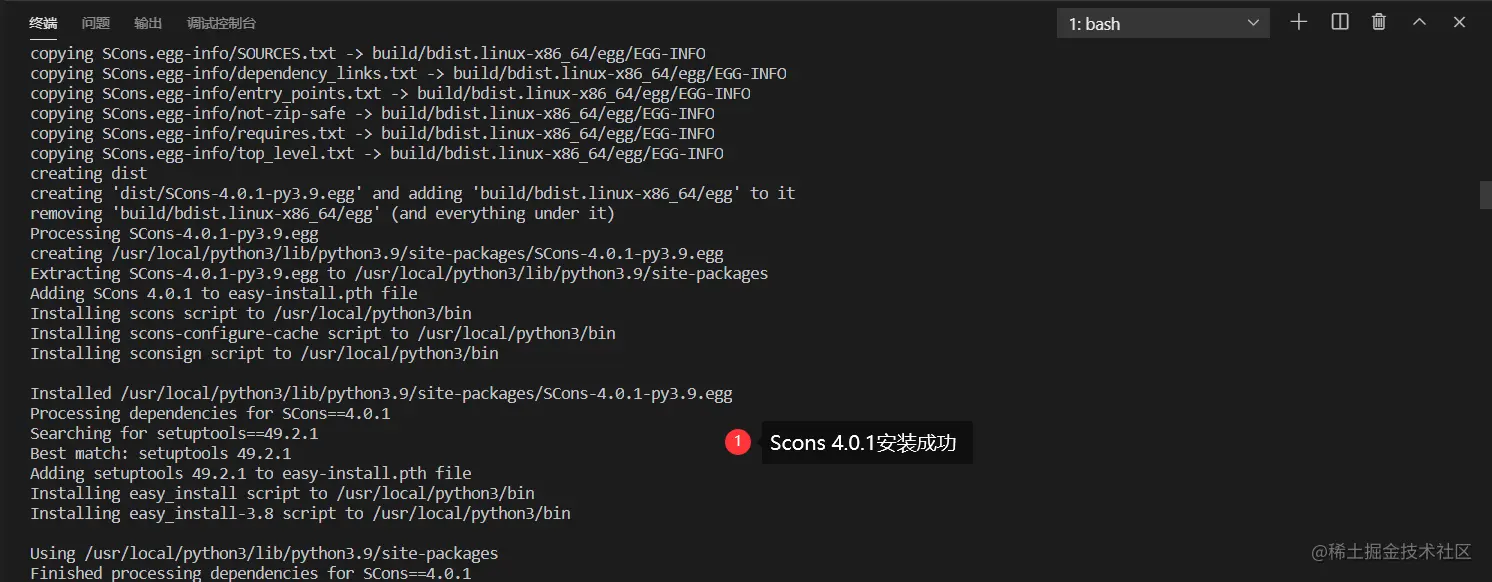Image resolution: width=1492 pixels, height=582 pixels.
Task: Switch to the 调试控制台 tab
Action: tap(221, 23)
